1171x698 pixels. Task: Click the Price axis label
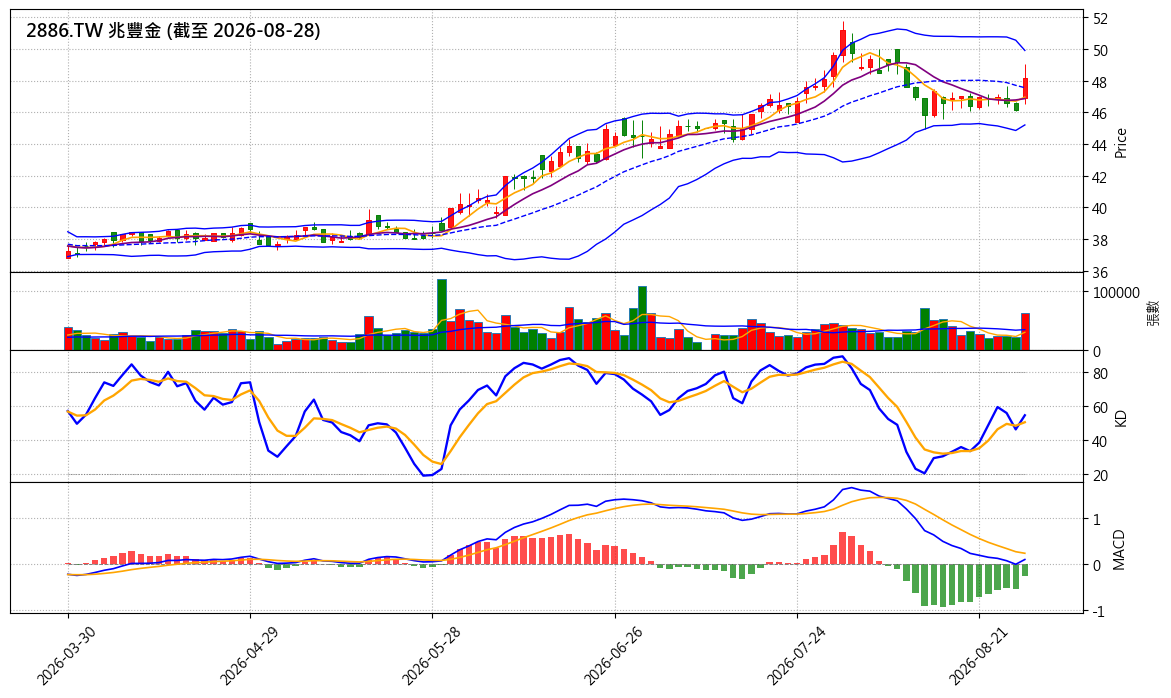point(1120,143)
